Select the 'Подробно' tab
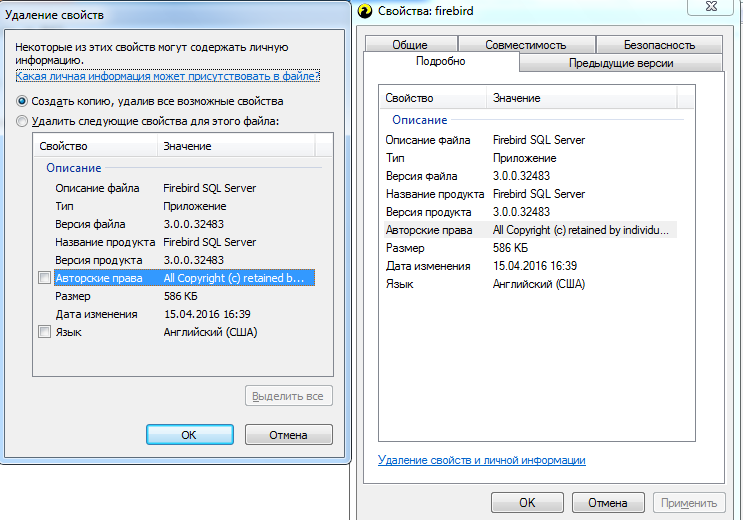 (x=441, y=61)
